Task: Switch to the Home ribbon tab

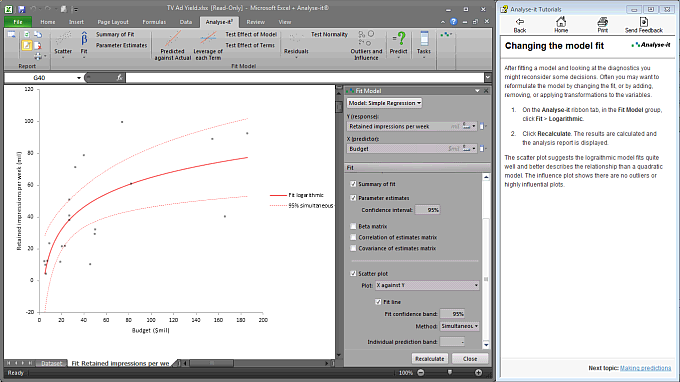Action: (48, 22)
